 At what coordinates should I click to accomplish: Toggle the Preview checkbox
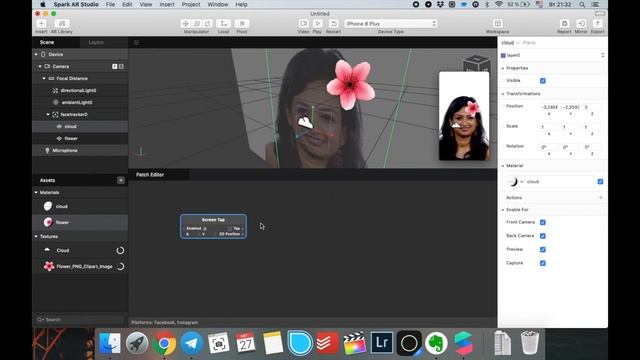click(x=542, y=249)
